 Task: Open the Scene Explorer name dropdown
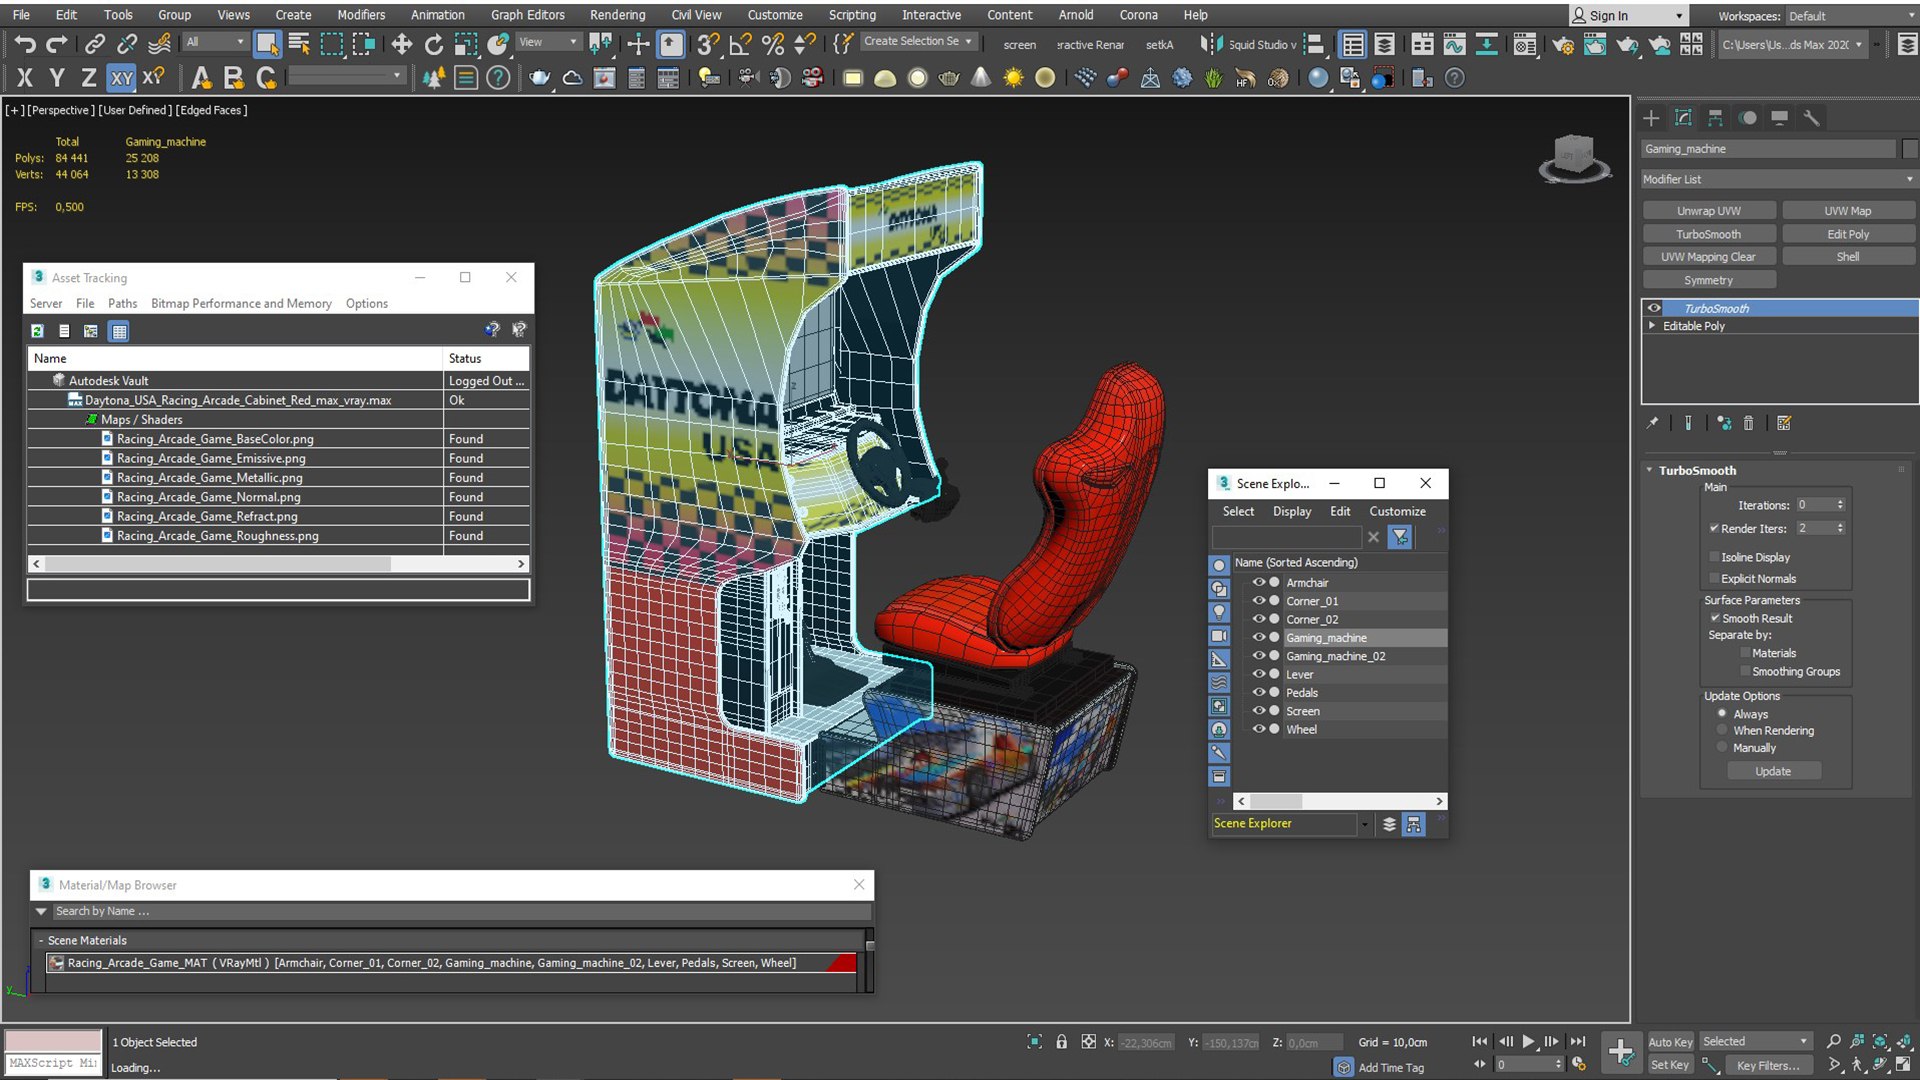click(x=1365, y=824)
